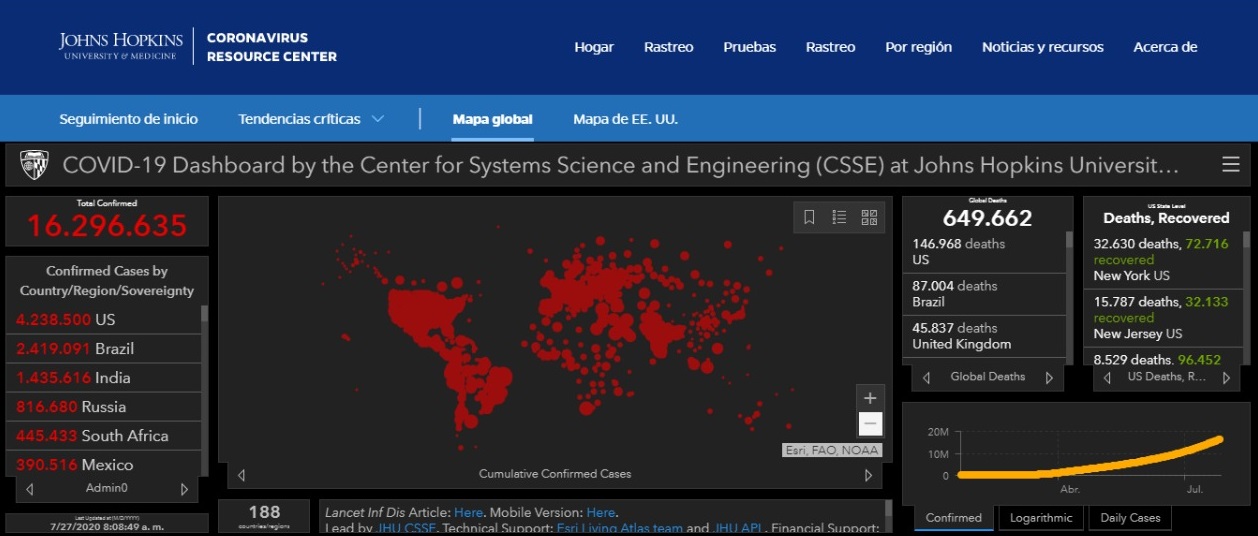1258x536 pixels.
Task: Open the basemap gallery grid icon
Action: [869, 217]
